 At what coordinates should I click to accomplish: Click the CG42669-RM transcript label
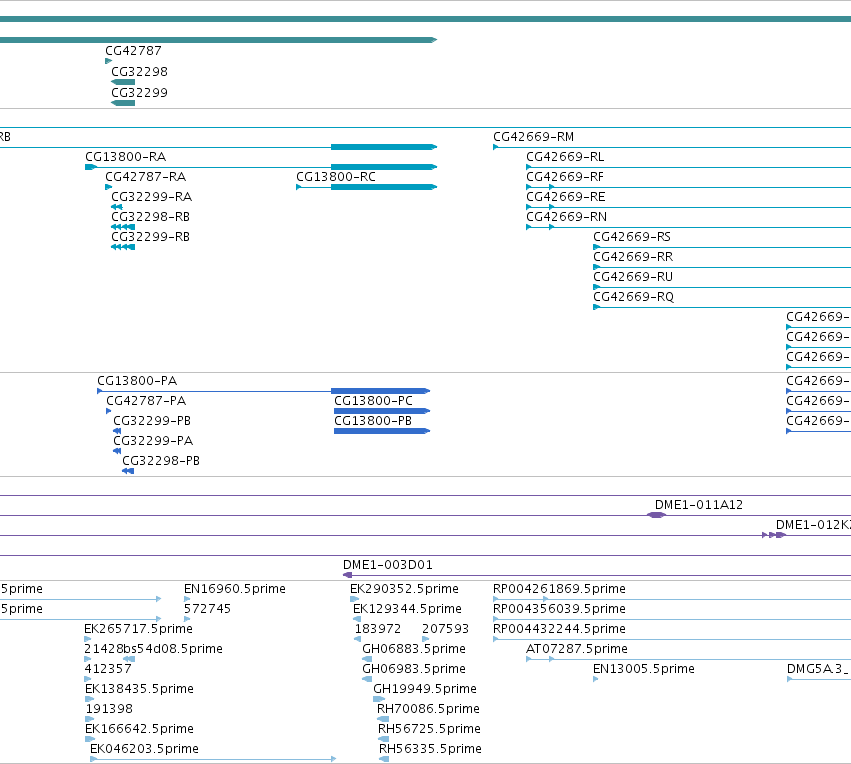(x=534, y=137)
